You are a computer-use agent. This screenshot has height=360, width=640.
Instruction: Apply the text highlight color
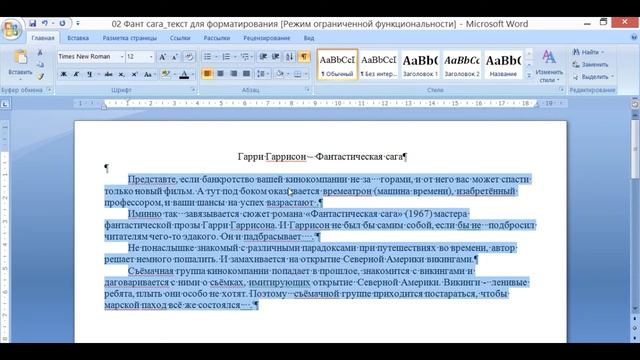point(165,74)
